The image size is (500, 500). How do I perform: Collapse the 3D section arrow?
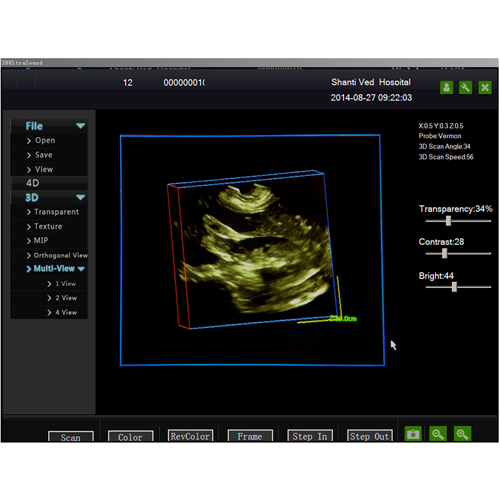point(80,197)
